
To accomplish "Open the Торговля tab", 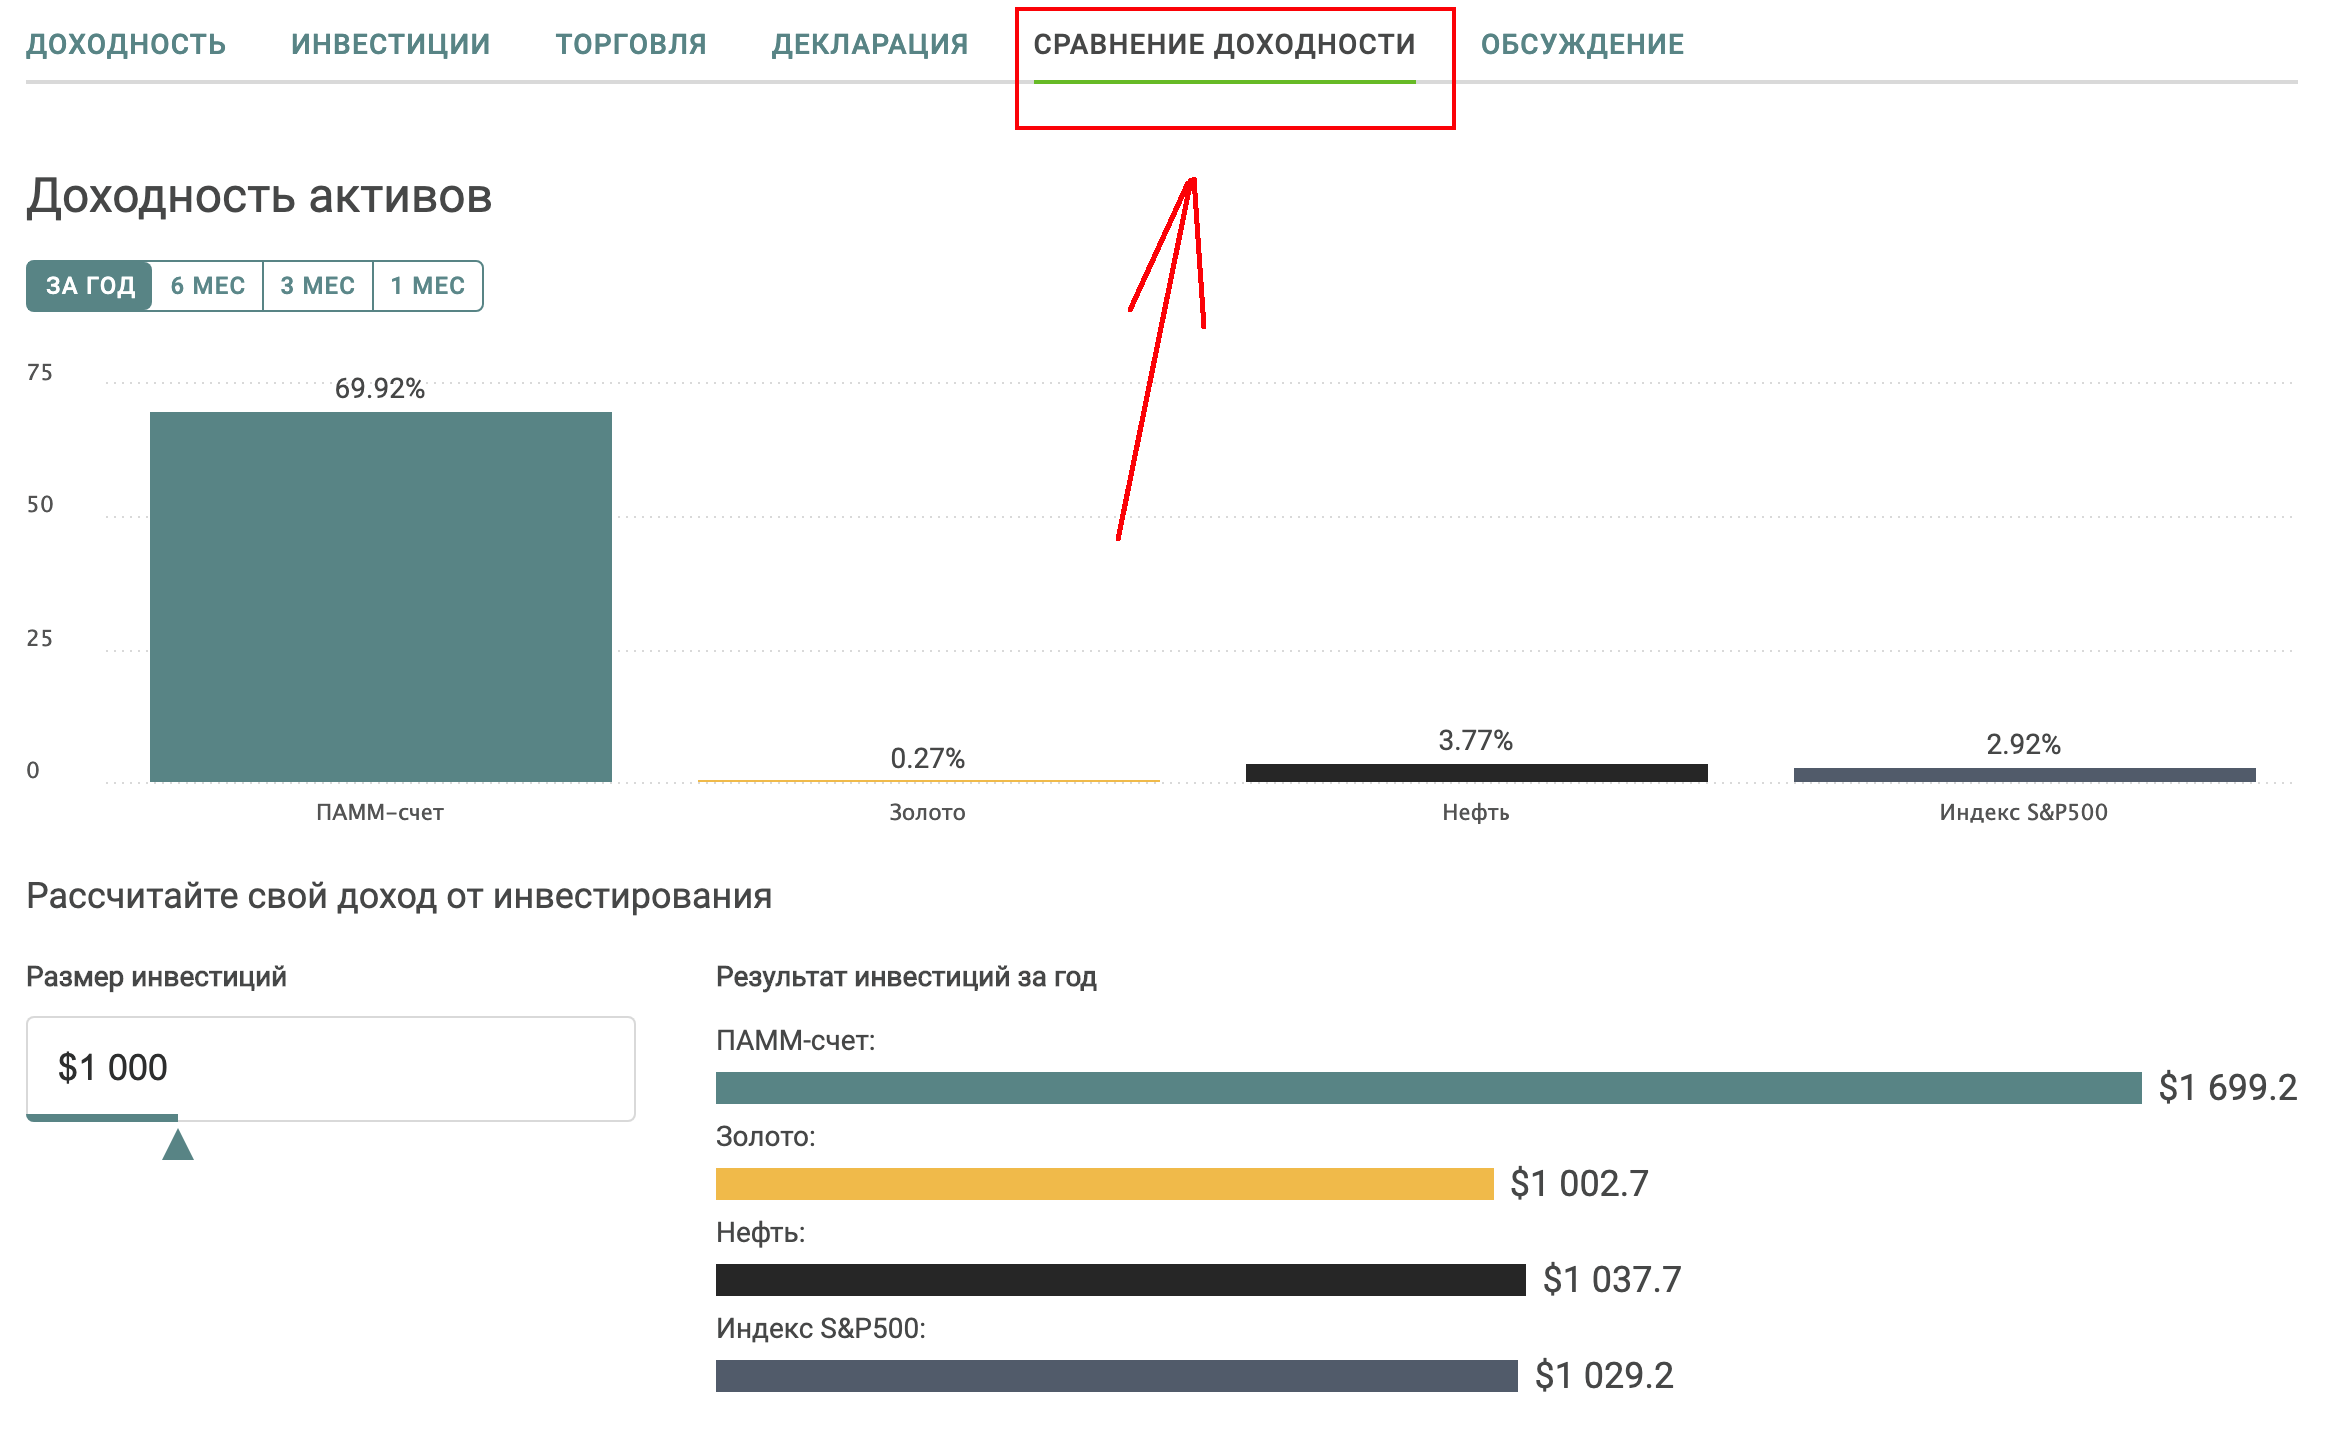I will [631, 44].
